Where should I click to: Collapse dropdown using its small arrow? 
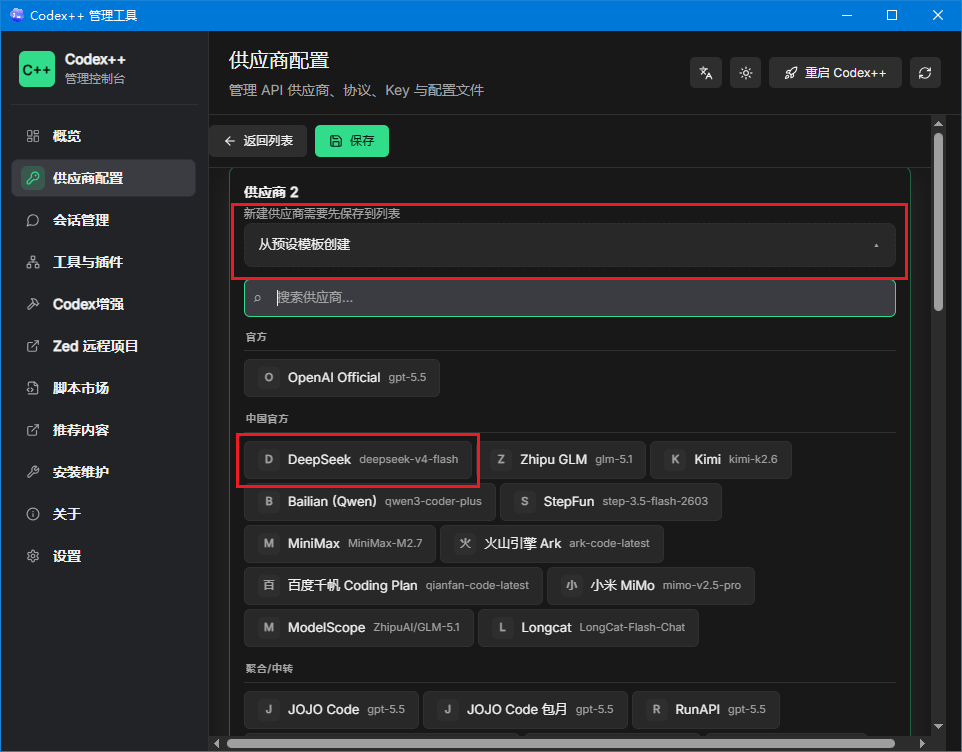tap(876, 245)
